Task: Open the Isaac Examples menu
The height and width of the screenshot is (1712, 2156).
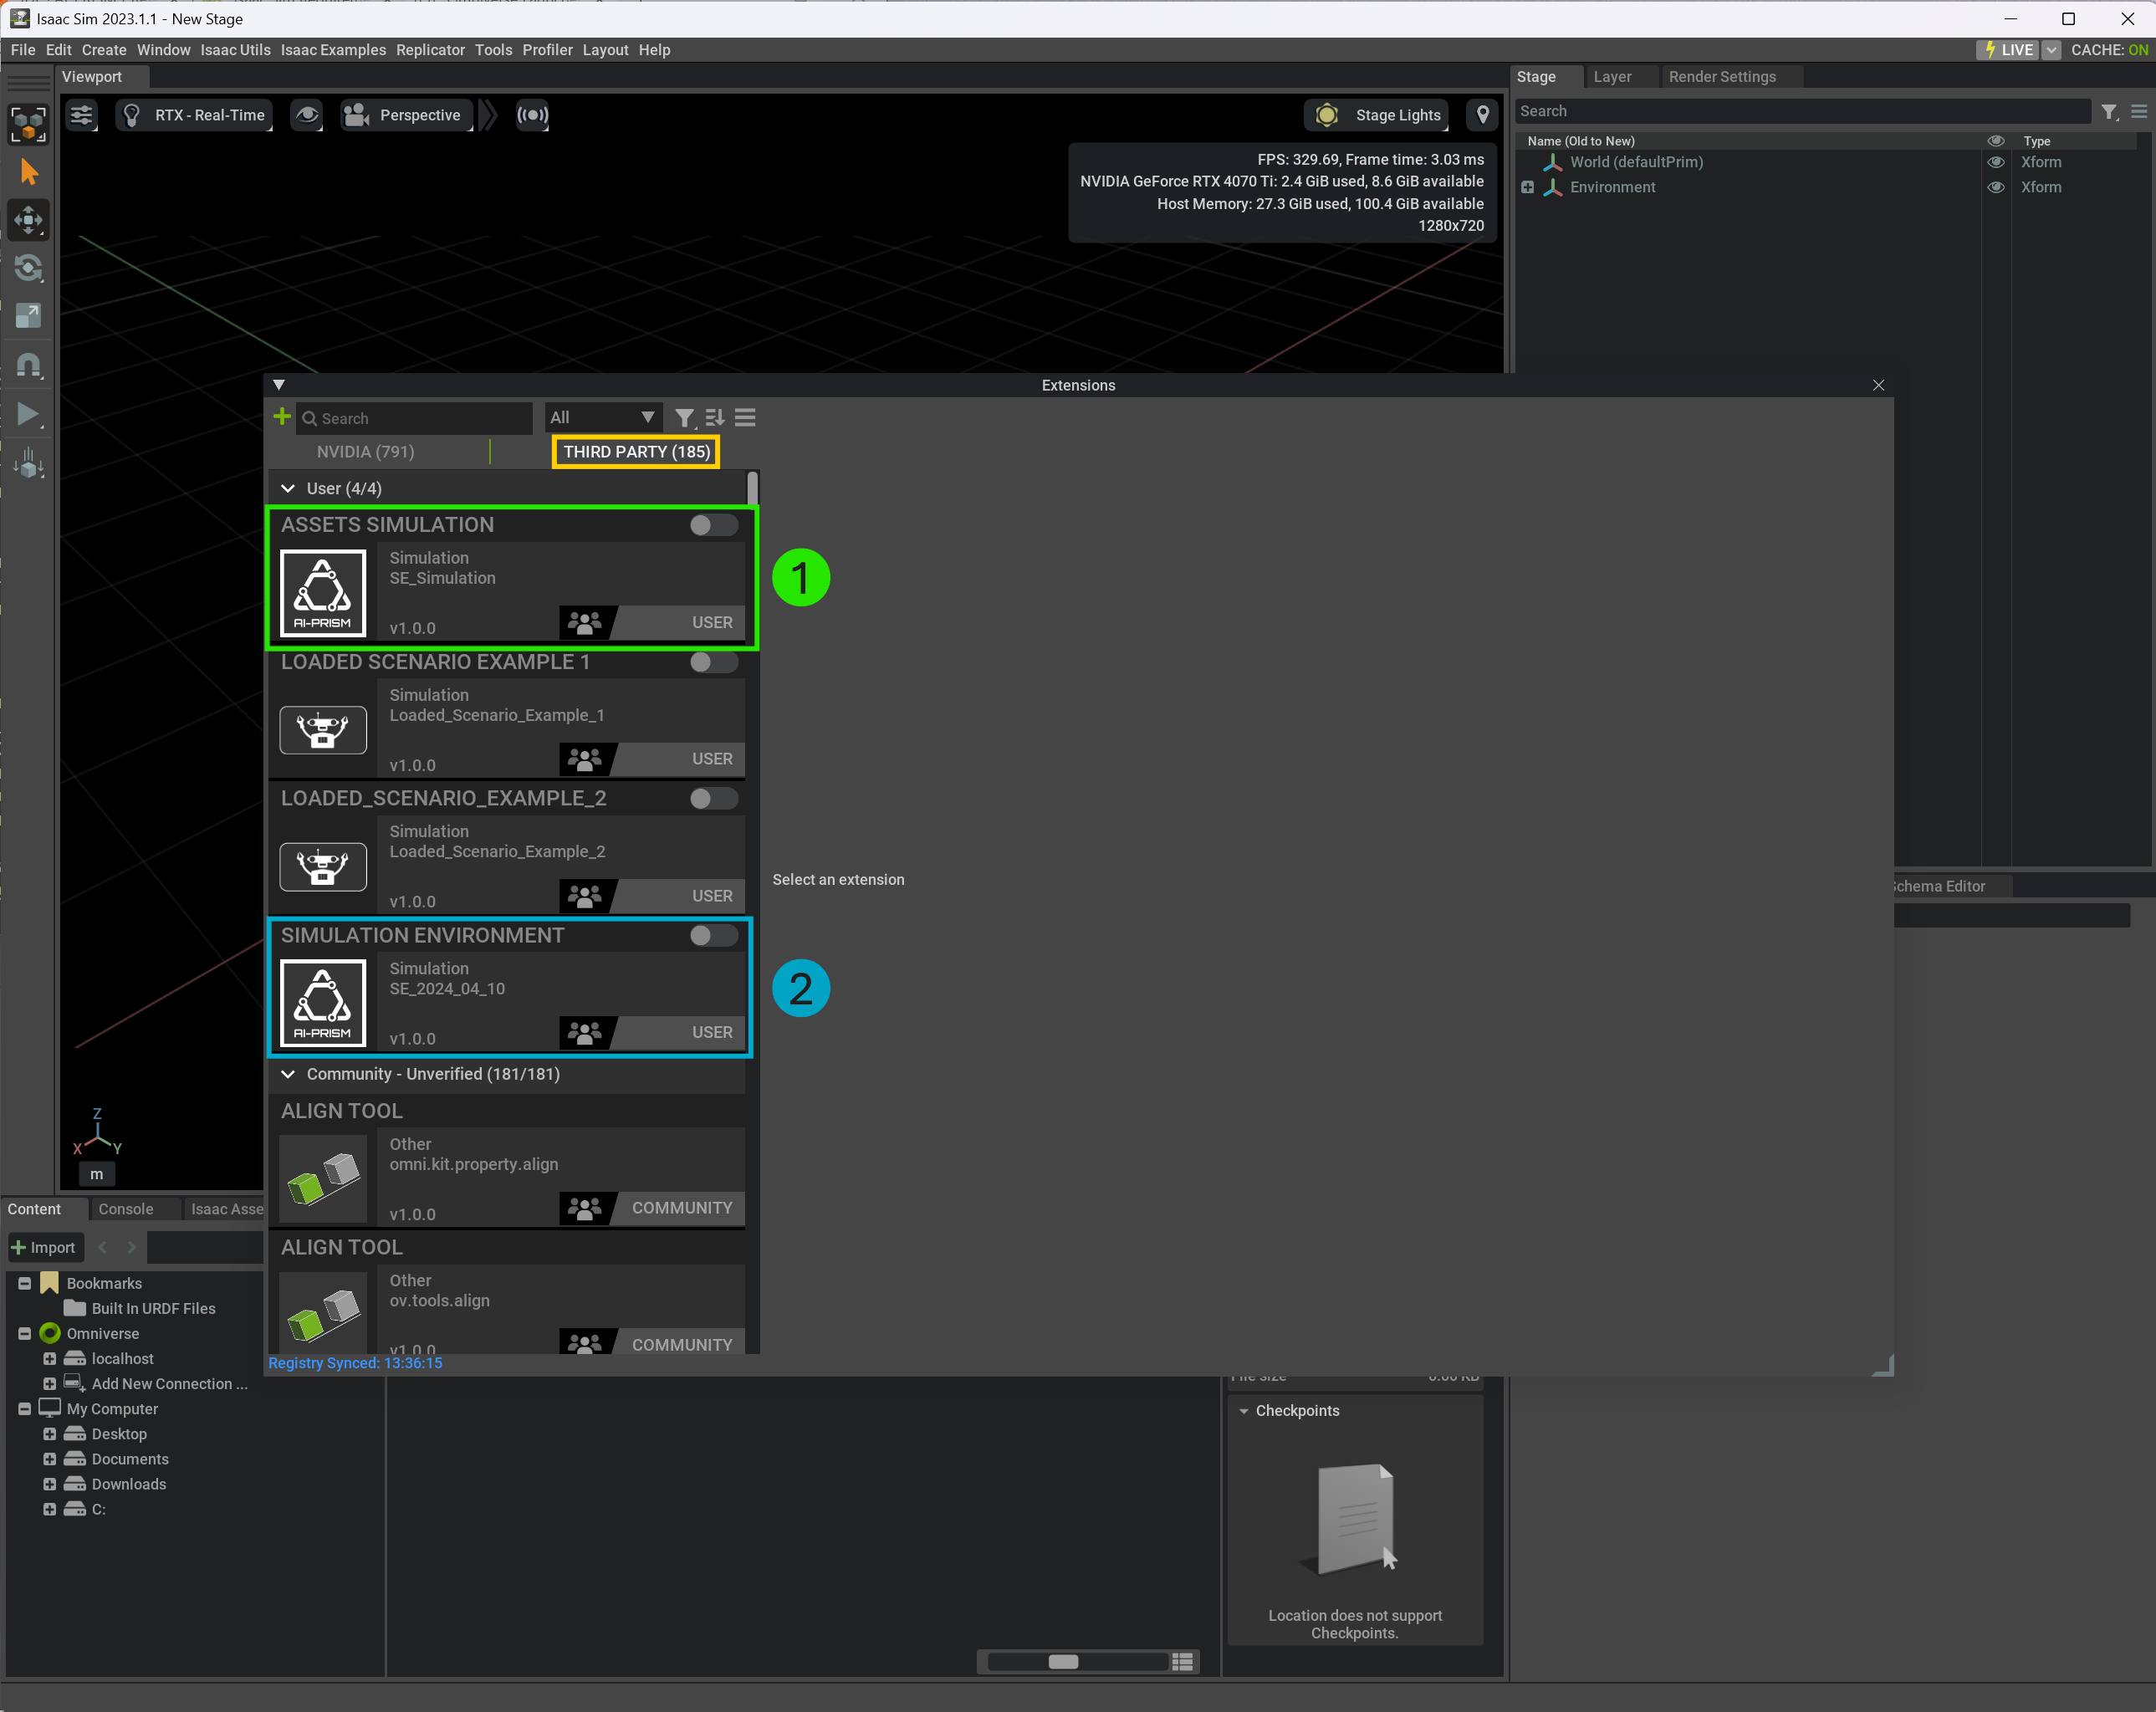Action: click(333, 50)
